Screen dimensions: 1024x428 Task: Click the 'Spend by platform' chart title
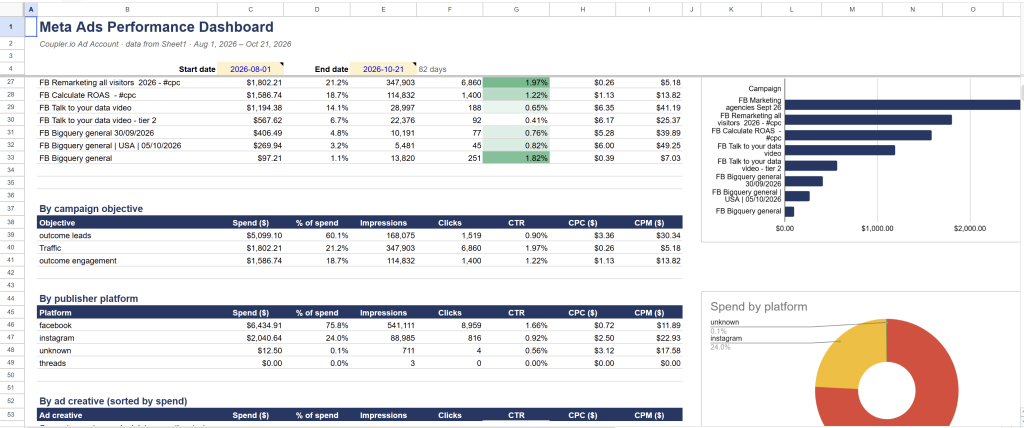pyautogui.click(x=759, y=306)
